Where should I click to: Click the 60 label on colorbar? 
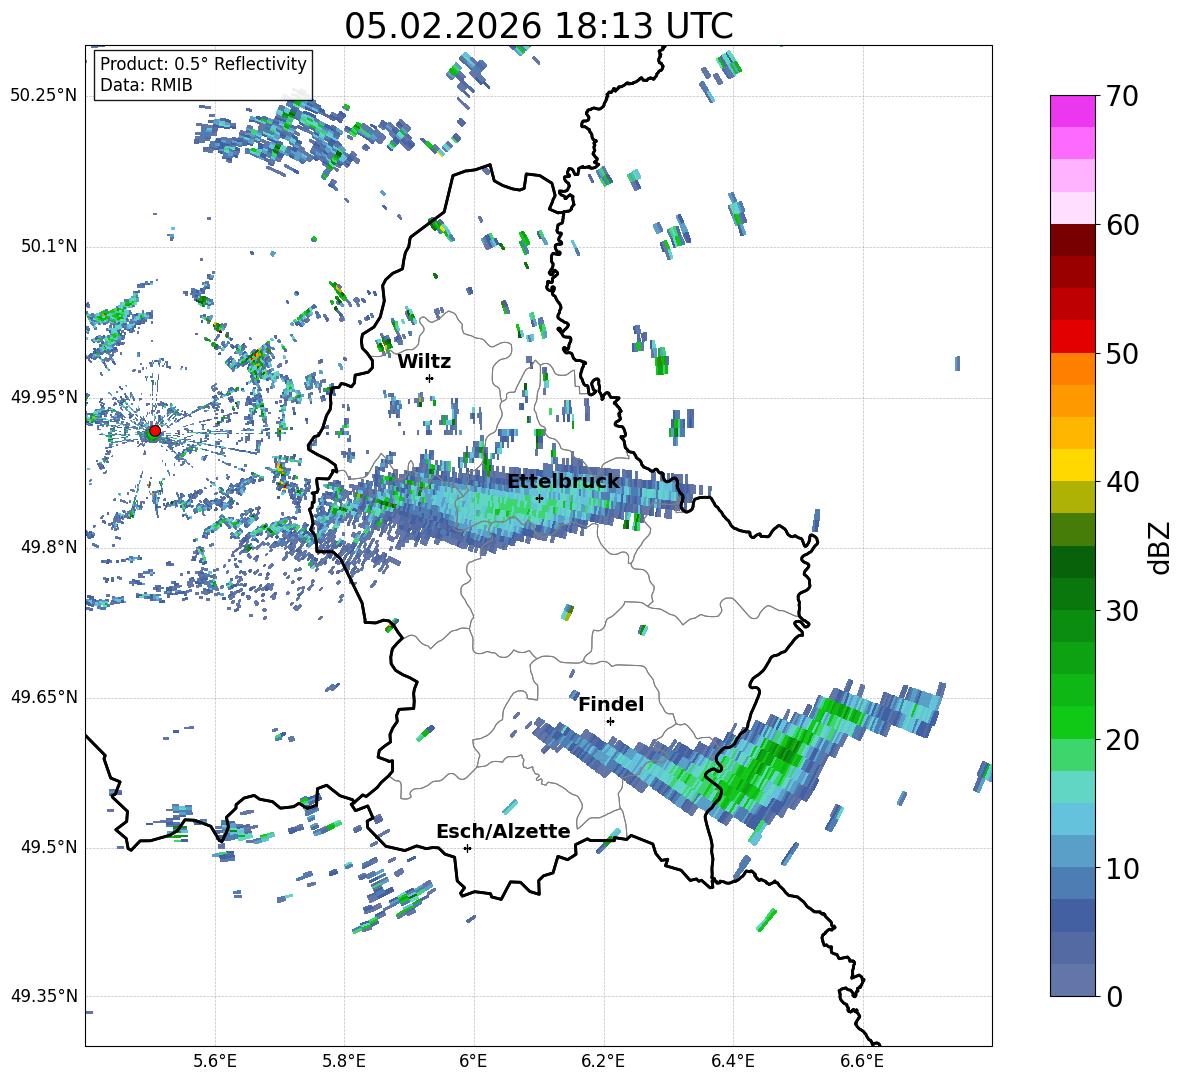(1122, 225)
